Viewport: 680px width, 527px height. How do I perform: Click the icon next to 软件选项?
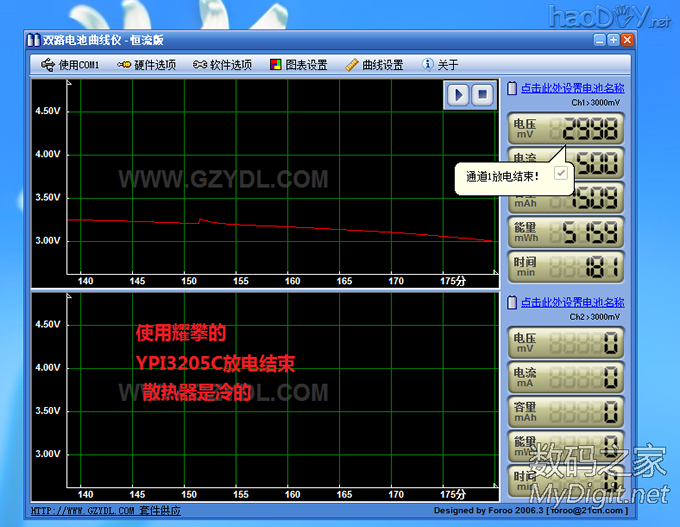click(199, 65)
